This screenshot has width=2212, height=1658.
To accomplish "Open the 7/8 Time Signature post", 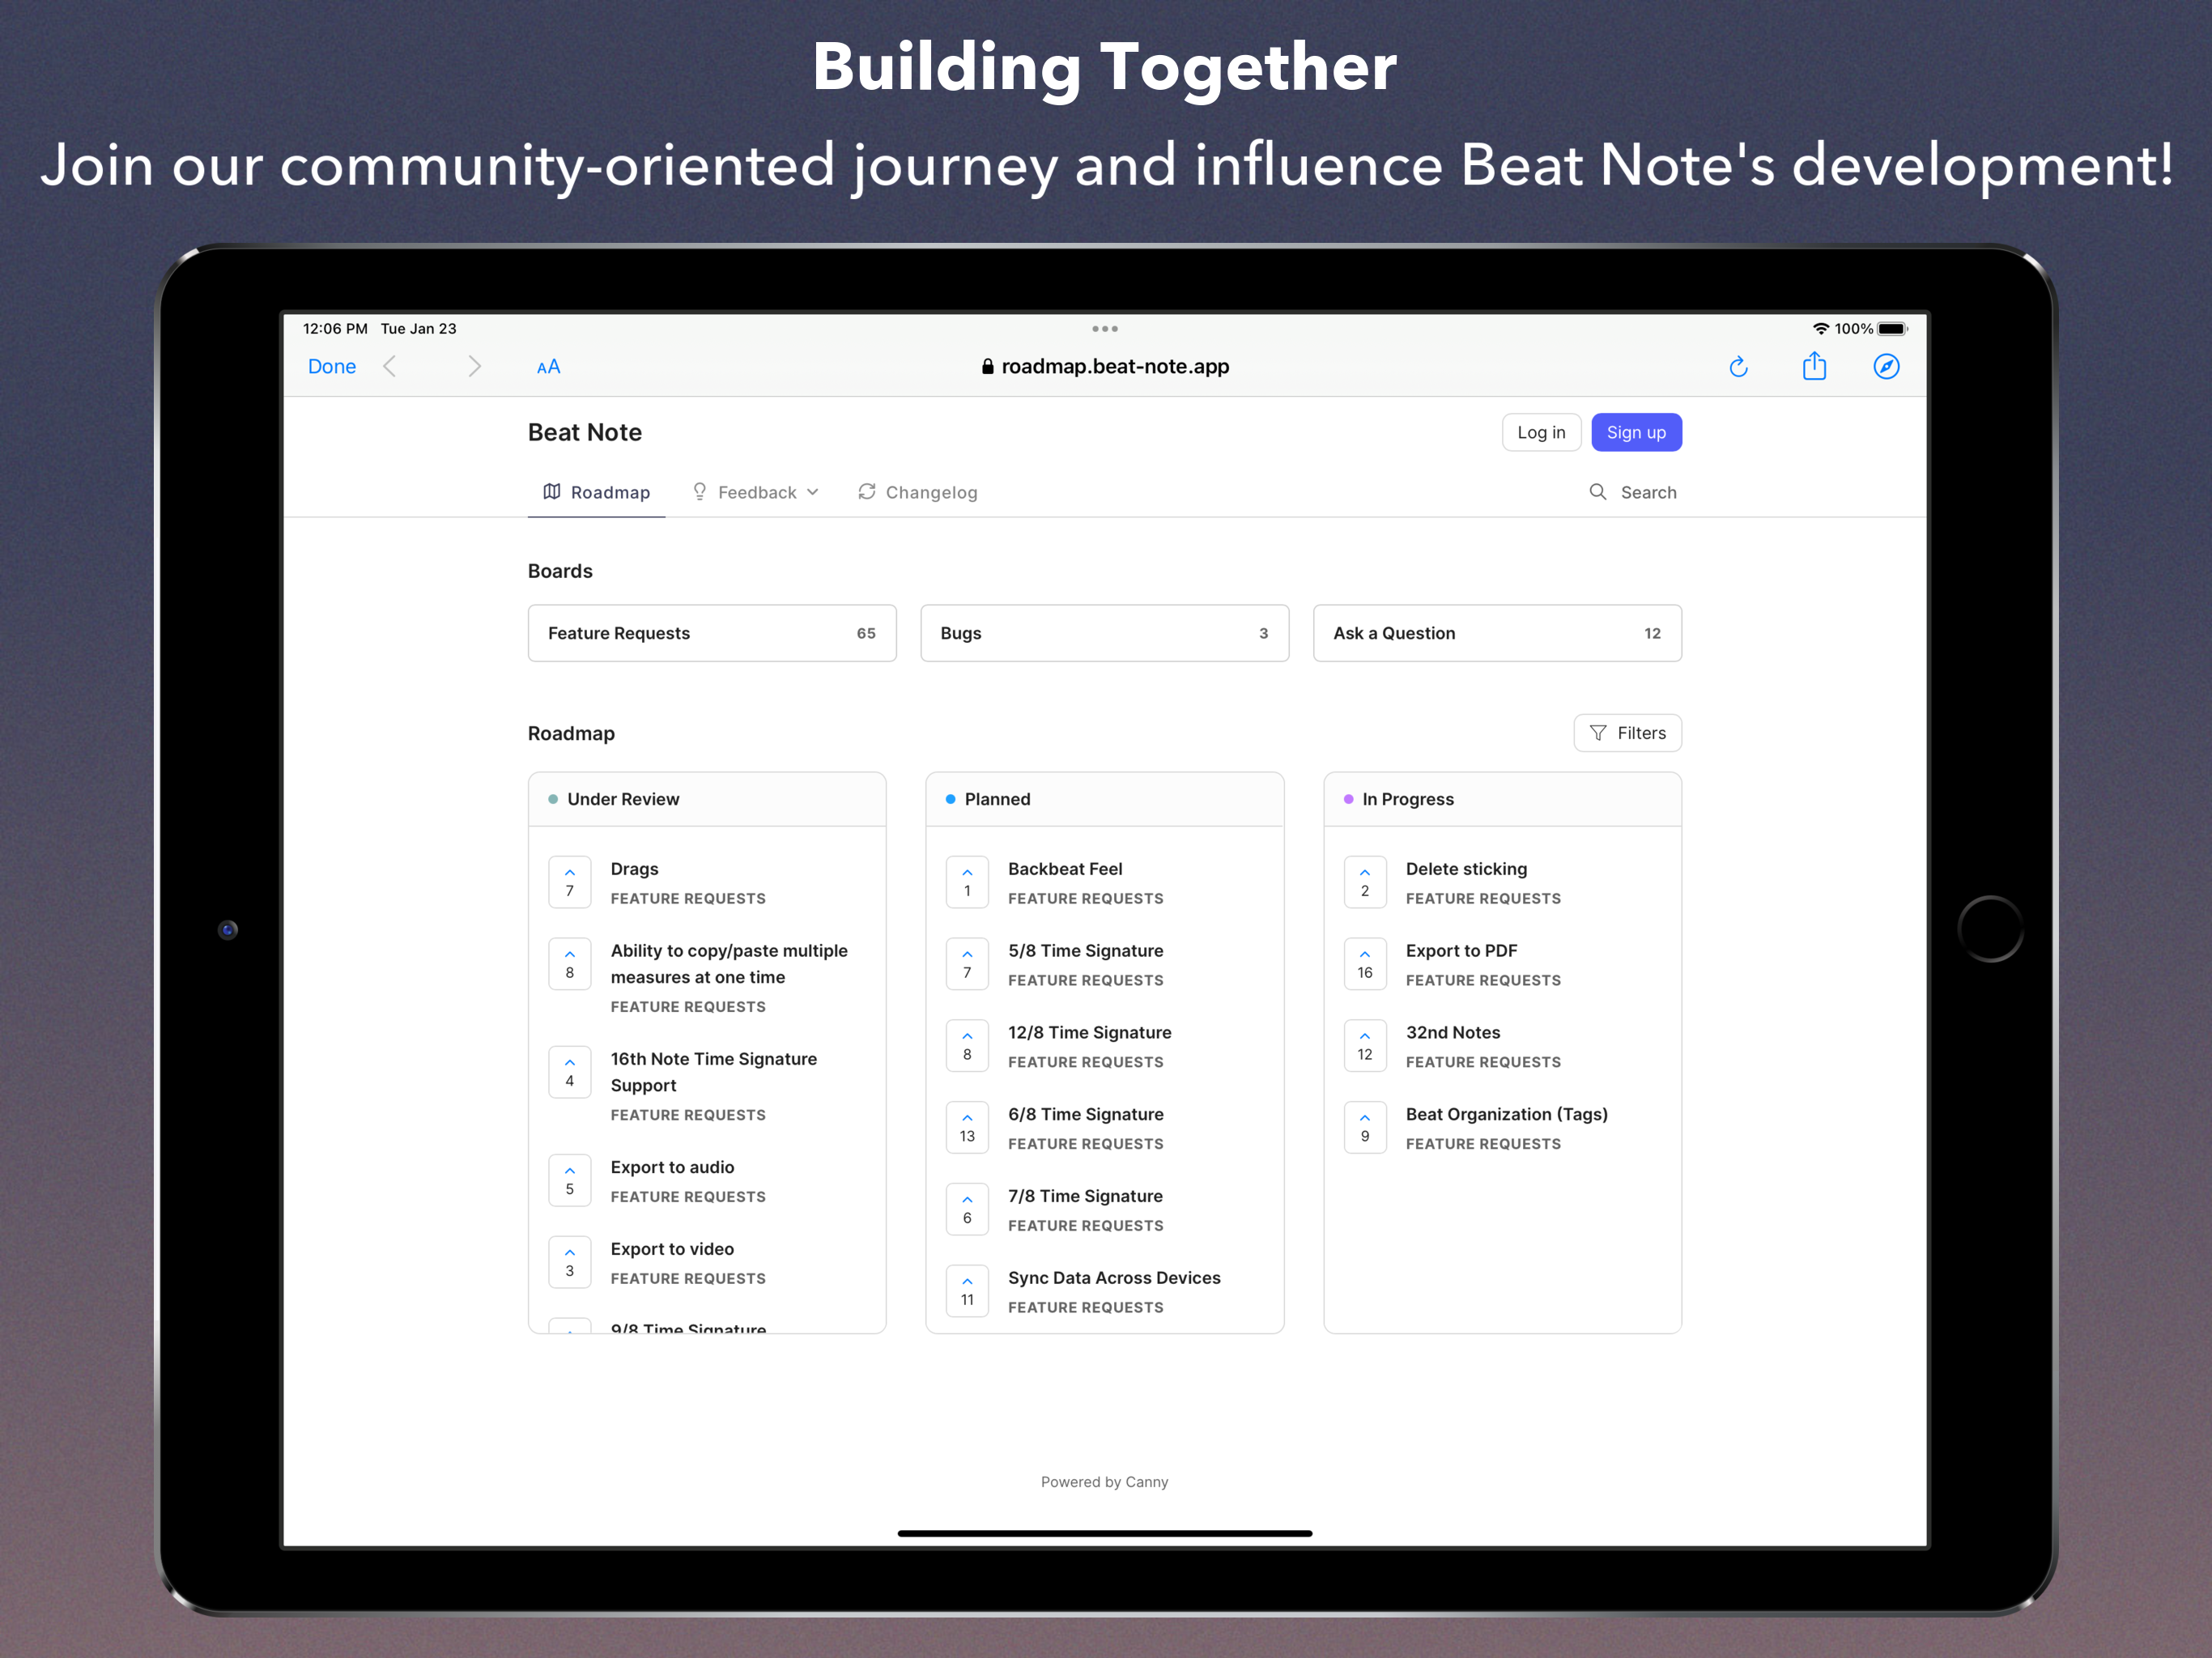I will coord(1085,1196).
